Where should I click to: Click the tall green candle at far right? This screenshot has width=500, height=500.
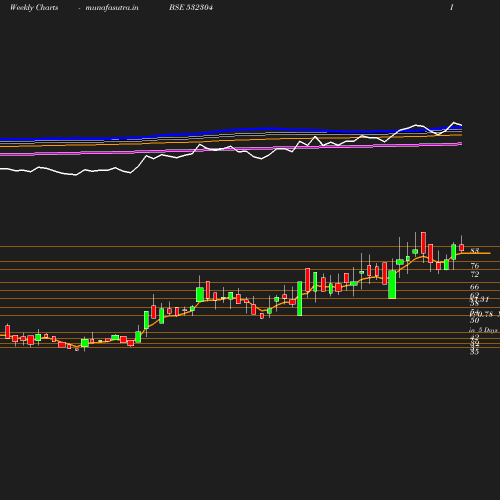(x=454, y=252)
